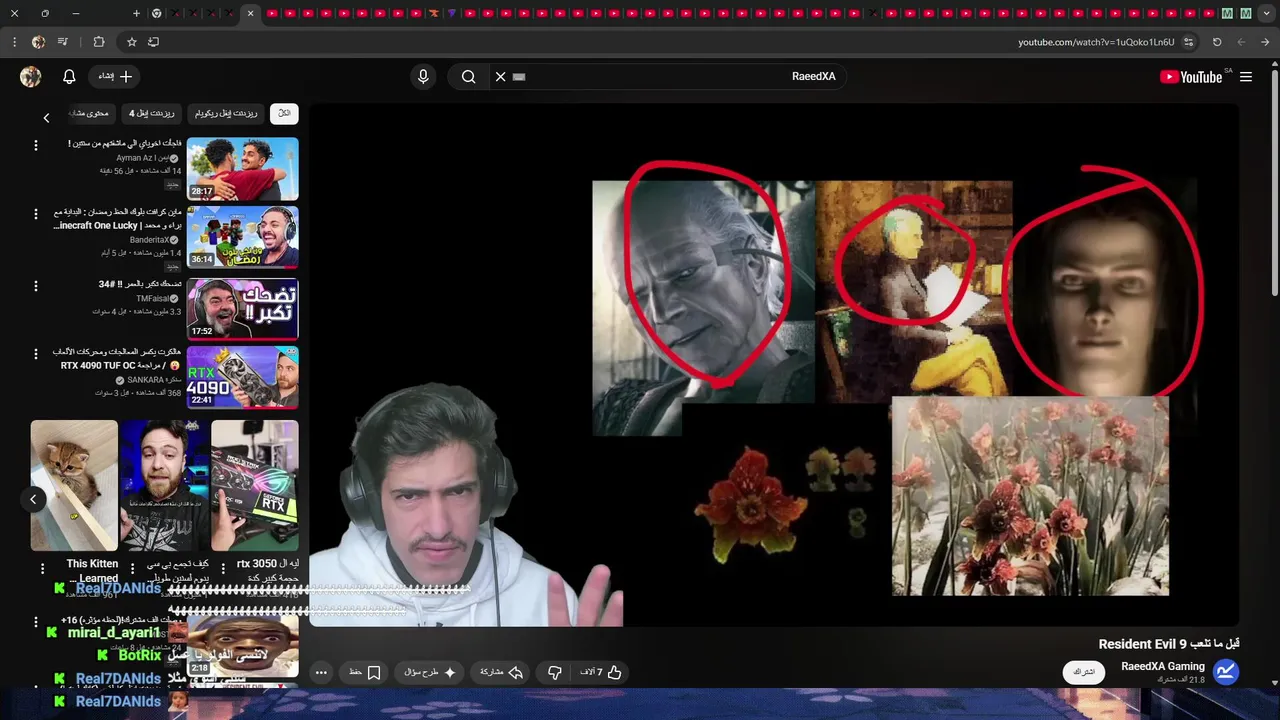Open the browser three-dot menu
This screenshot has height=720, width=1280.
(x=14, y=42)
